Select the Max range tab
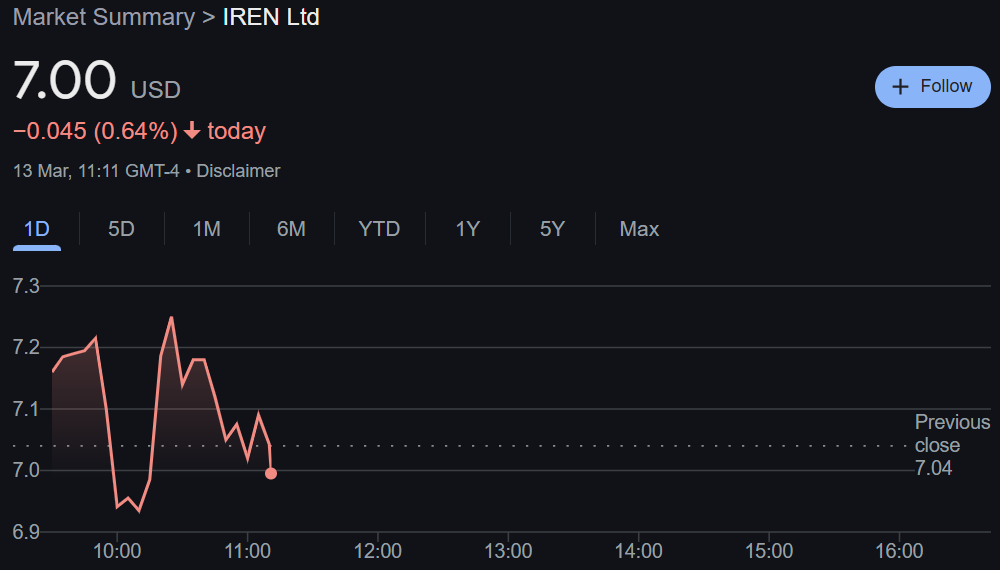Image resolution: width=1000 pixels, height=570 pixels. pos(639,229)
